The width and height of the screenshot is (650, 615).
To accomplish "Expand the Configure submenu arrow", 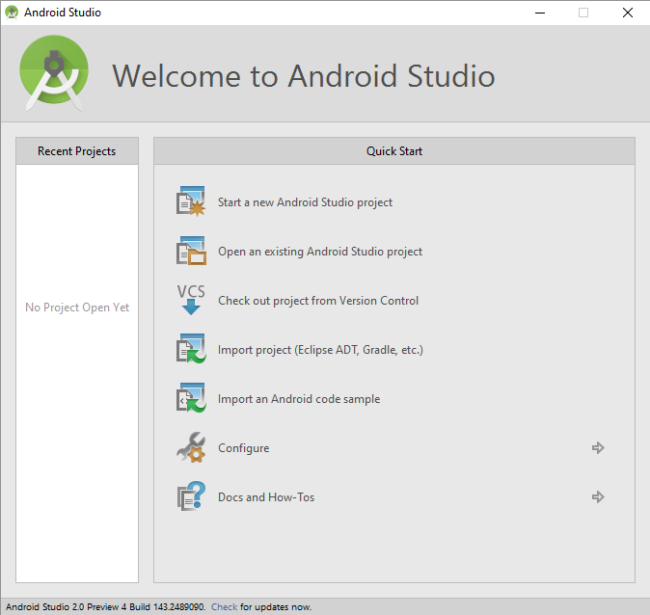I will [x=598, y=448].
